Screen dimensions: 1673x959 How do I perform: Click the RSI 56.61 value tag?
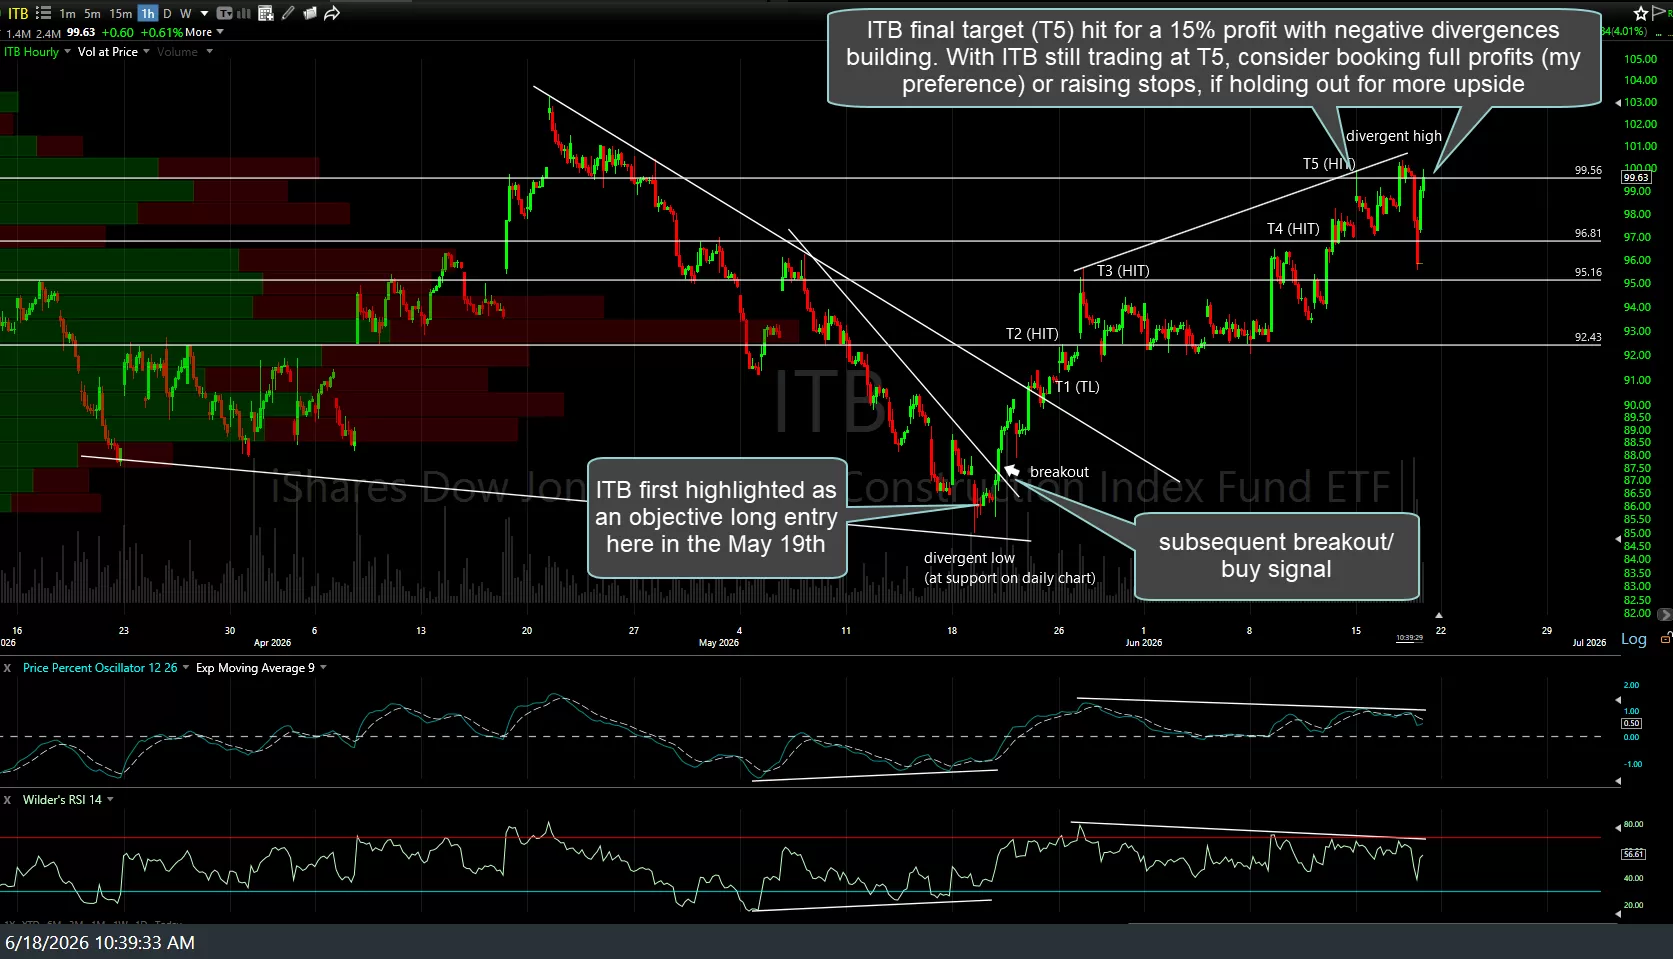point(1633,853)
